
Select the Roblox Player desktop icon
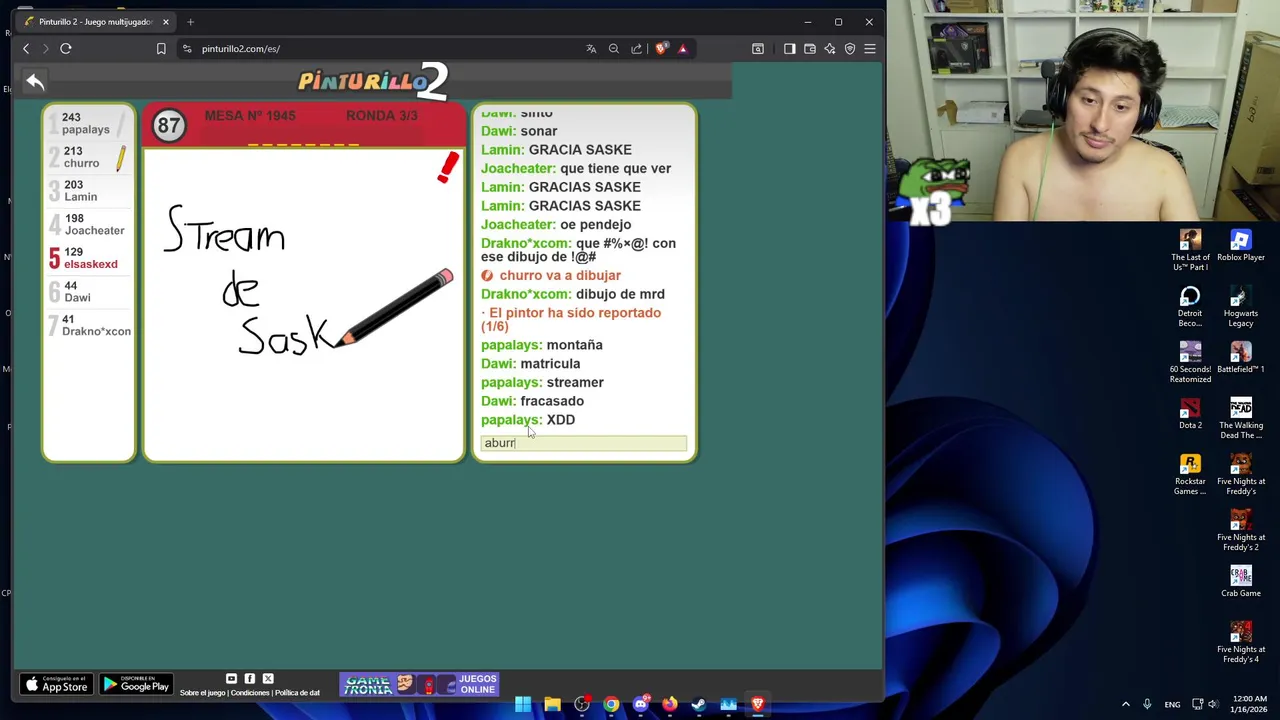(x=1241, y=246)
